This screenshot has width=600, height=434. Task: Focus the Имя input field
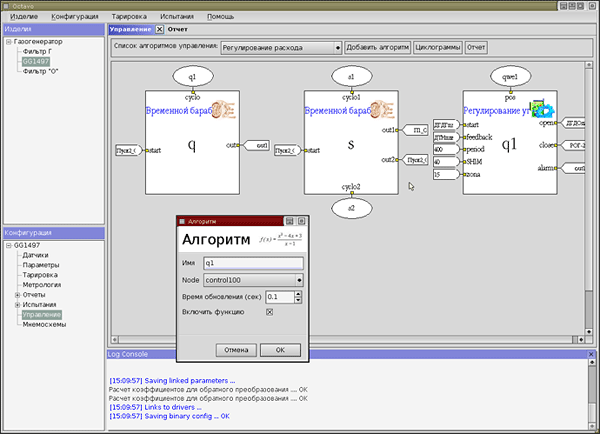point(253,263)
